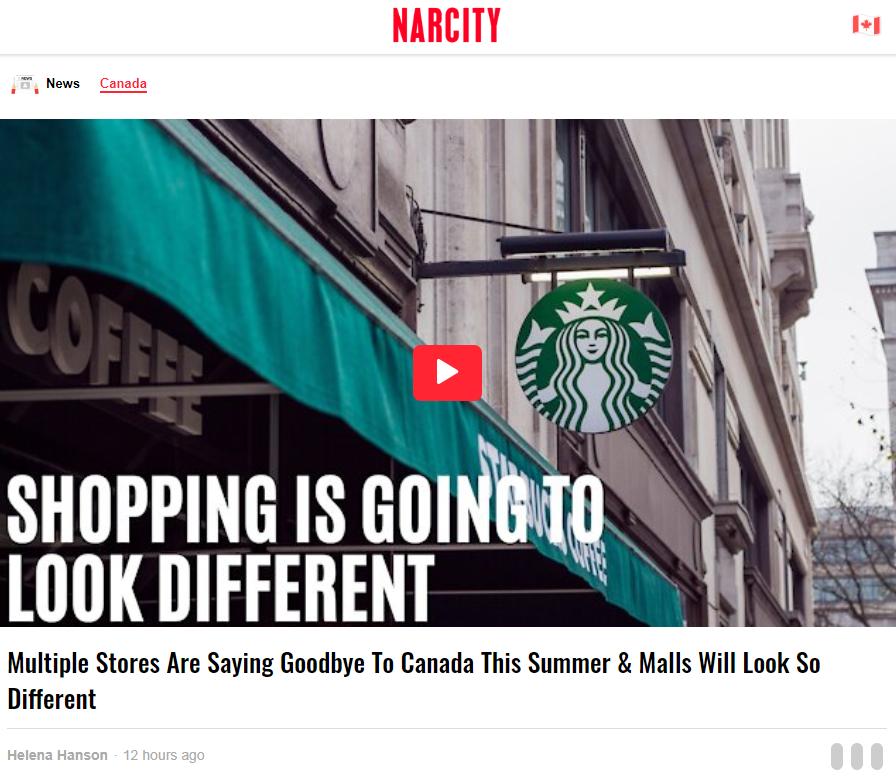This screenshot has width=896, height=779.
Task: Open the Canadian flag region selector
Action: click(x=866, y=25)
